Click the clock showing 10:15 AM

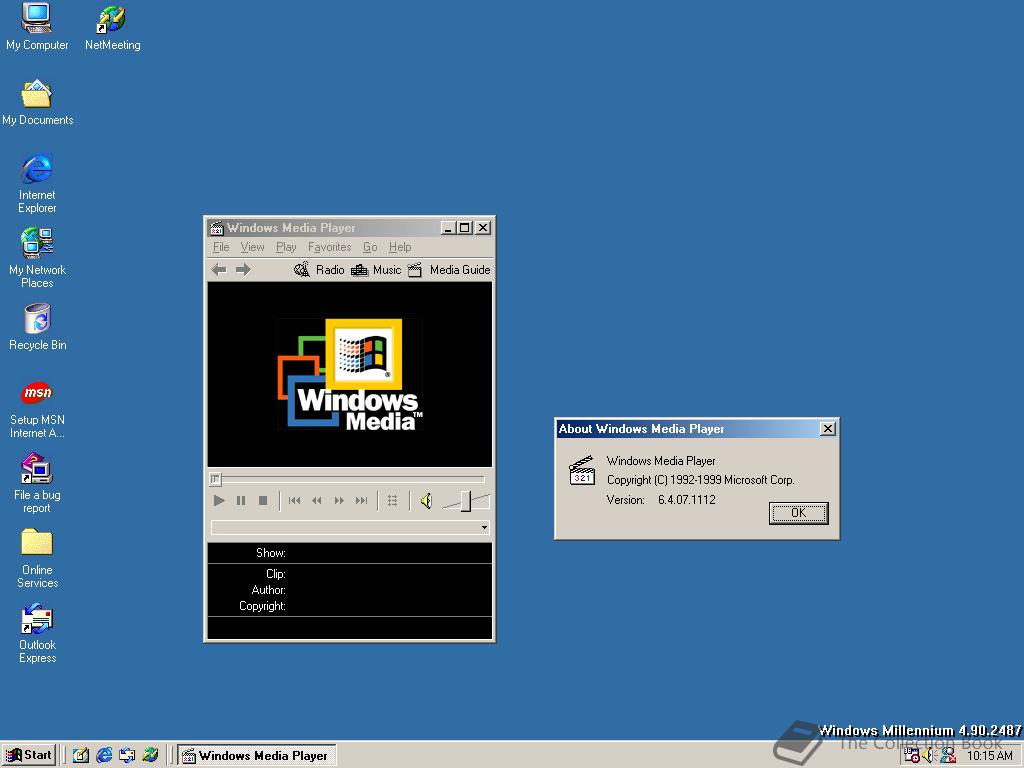[989, 756]
